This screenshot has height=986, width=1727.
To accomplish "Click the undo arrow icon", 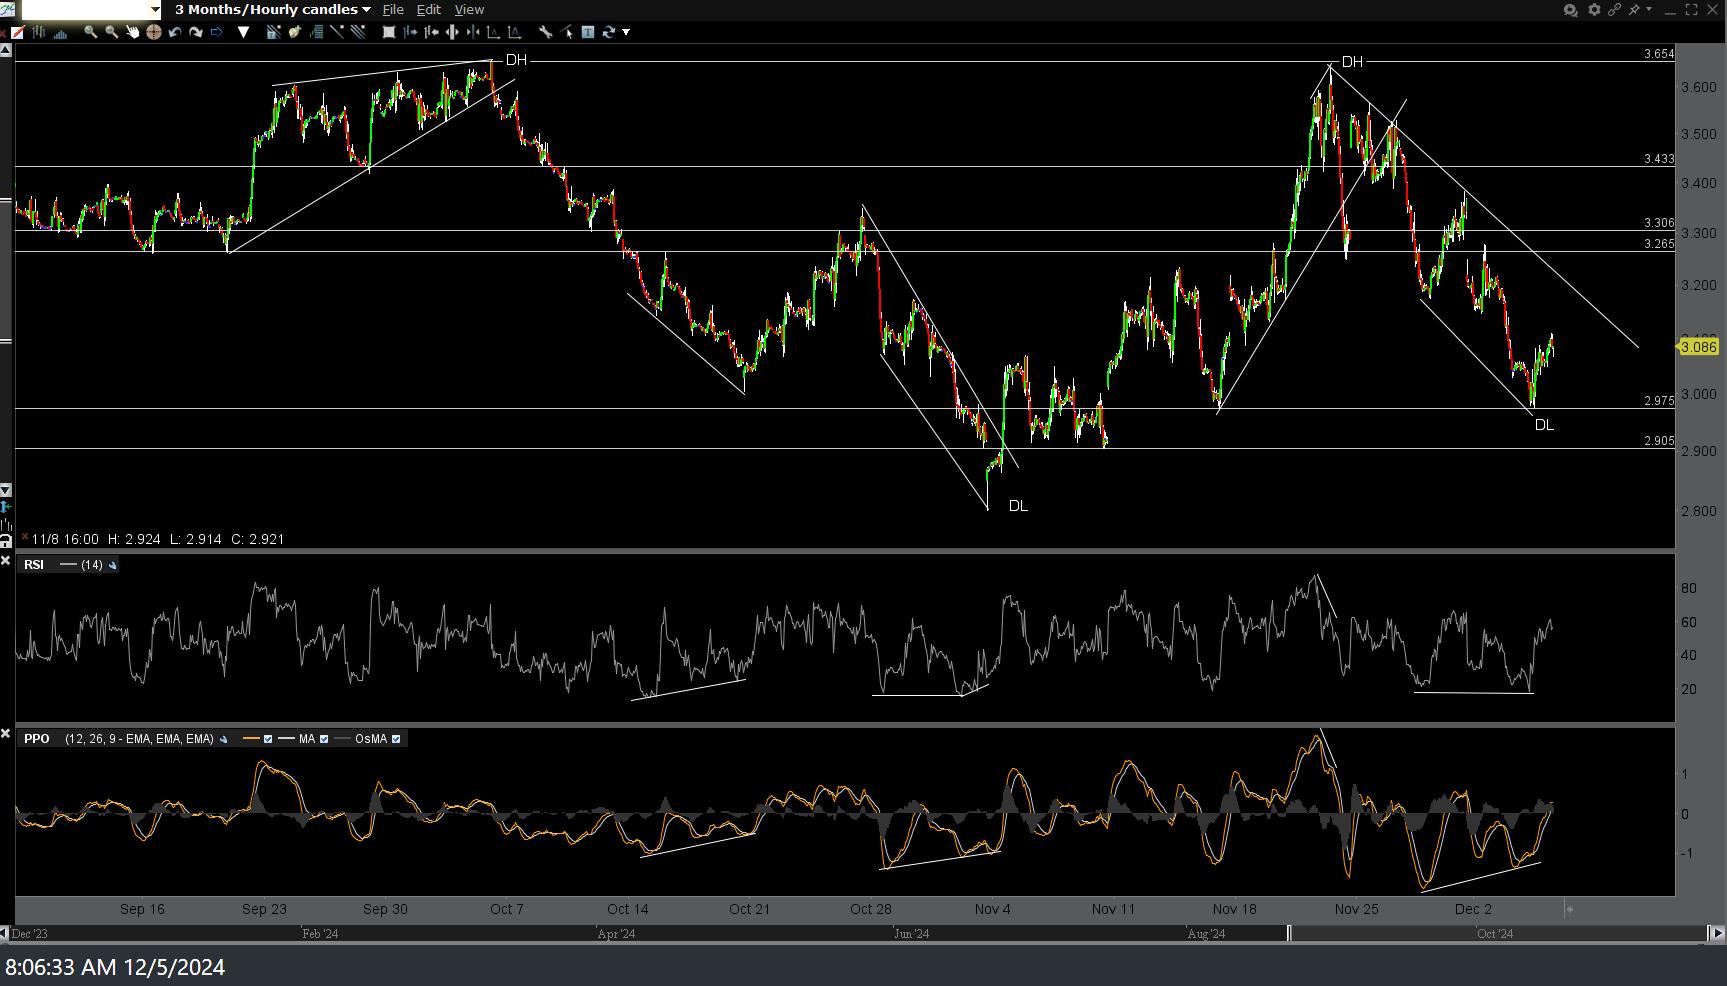I will pos(175,32).
